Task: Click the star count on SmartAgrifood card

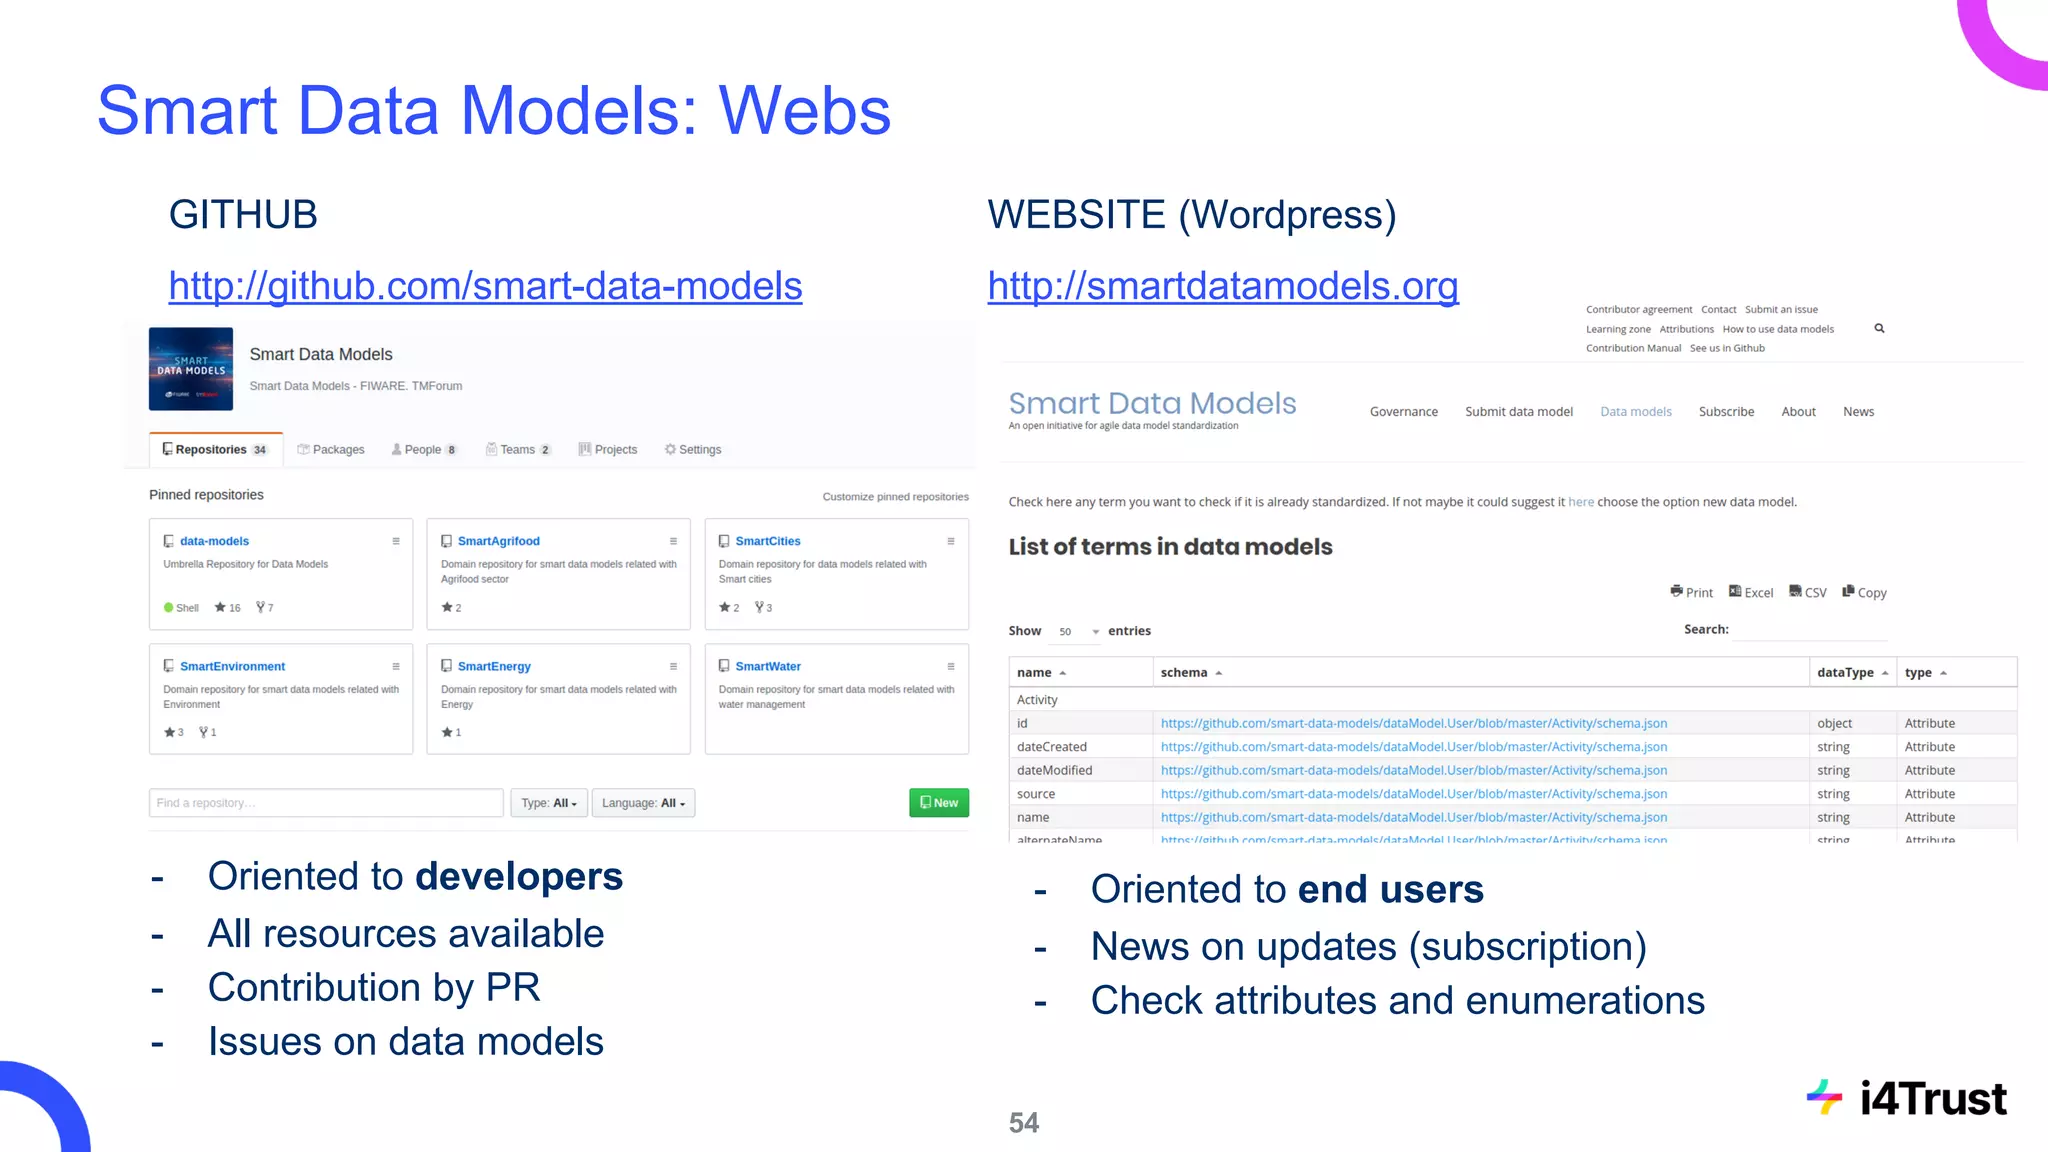Action: [x=451, y=608]
